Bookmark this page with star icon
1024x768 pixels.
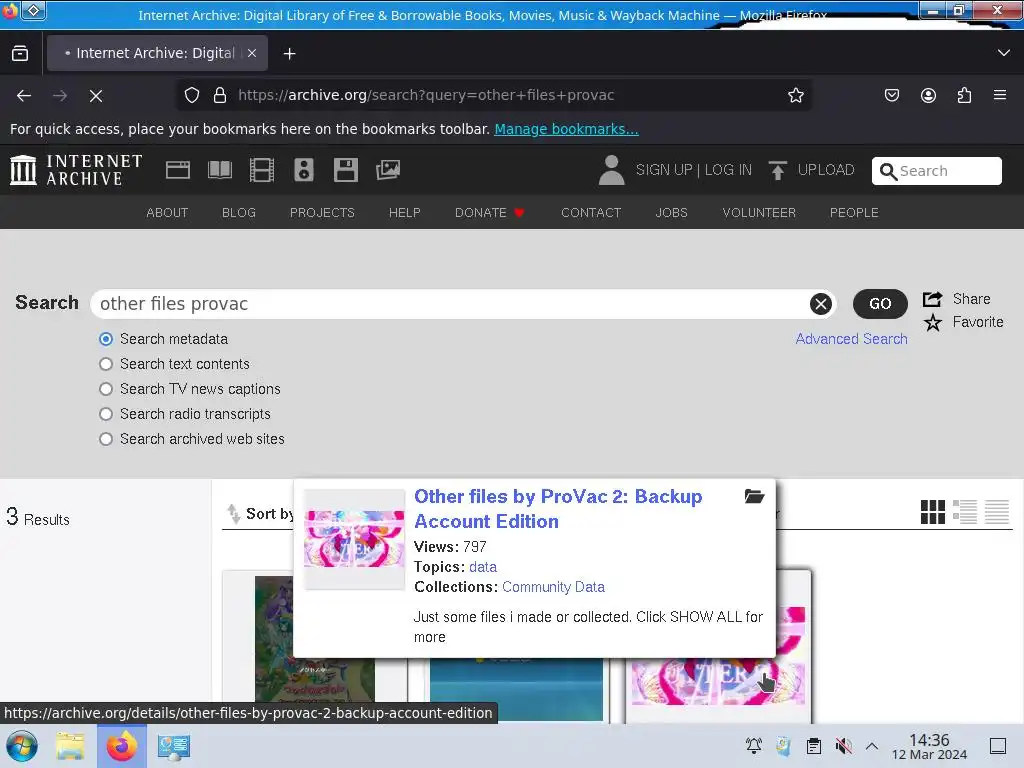click(x=795, y=95)
